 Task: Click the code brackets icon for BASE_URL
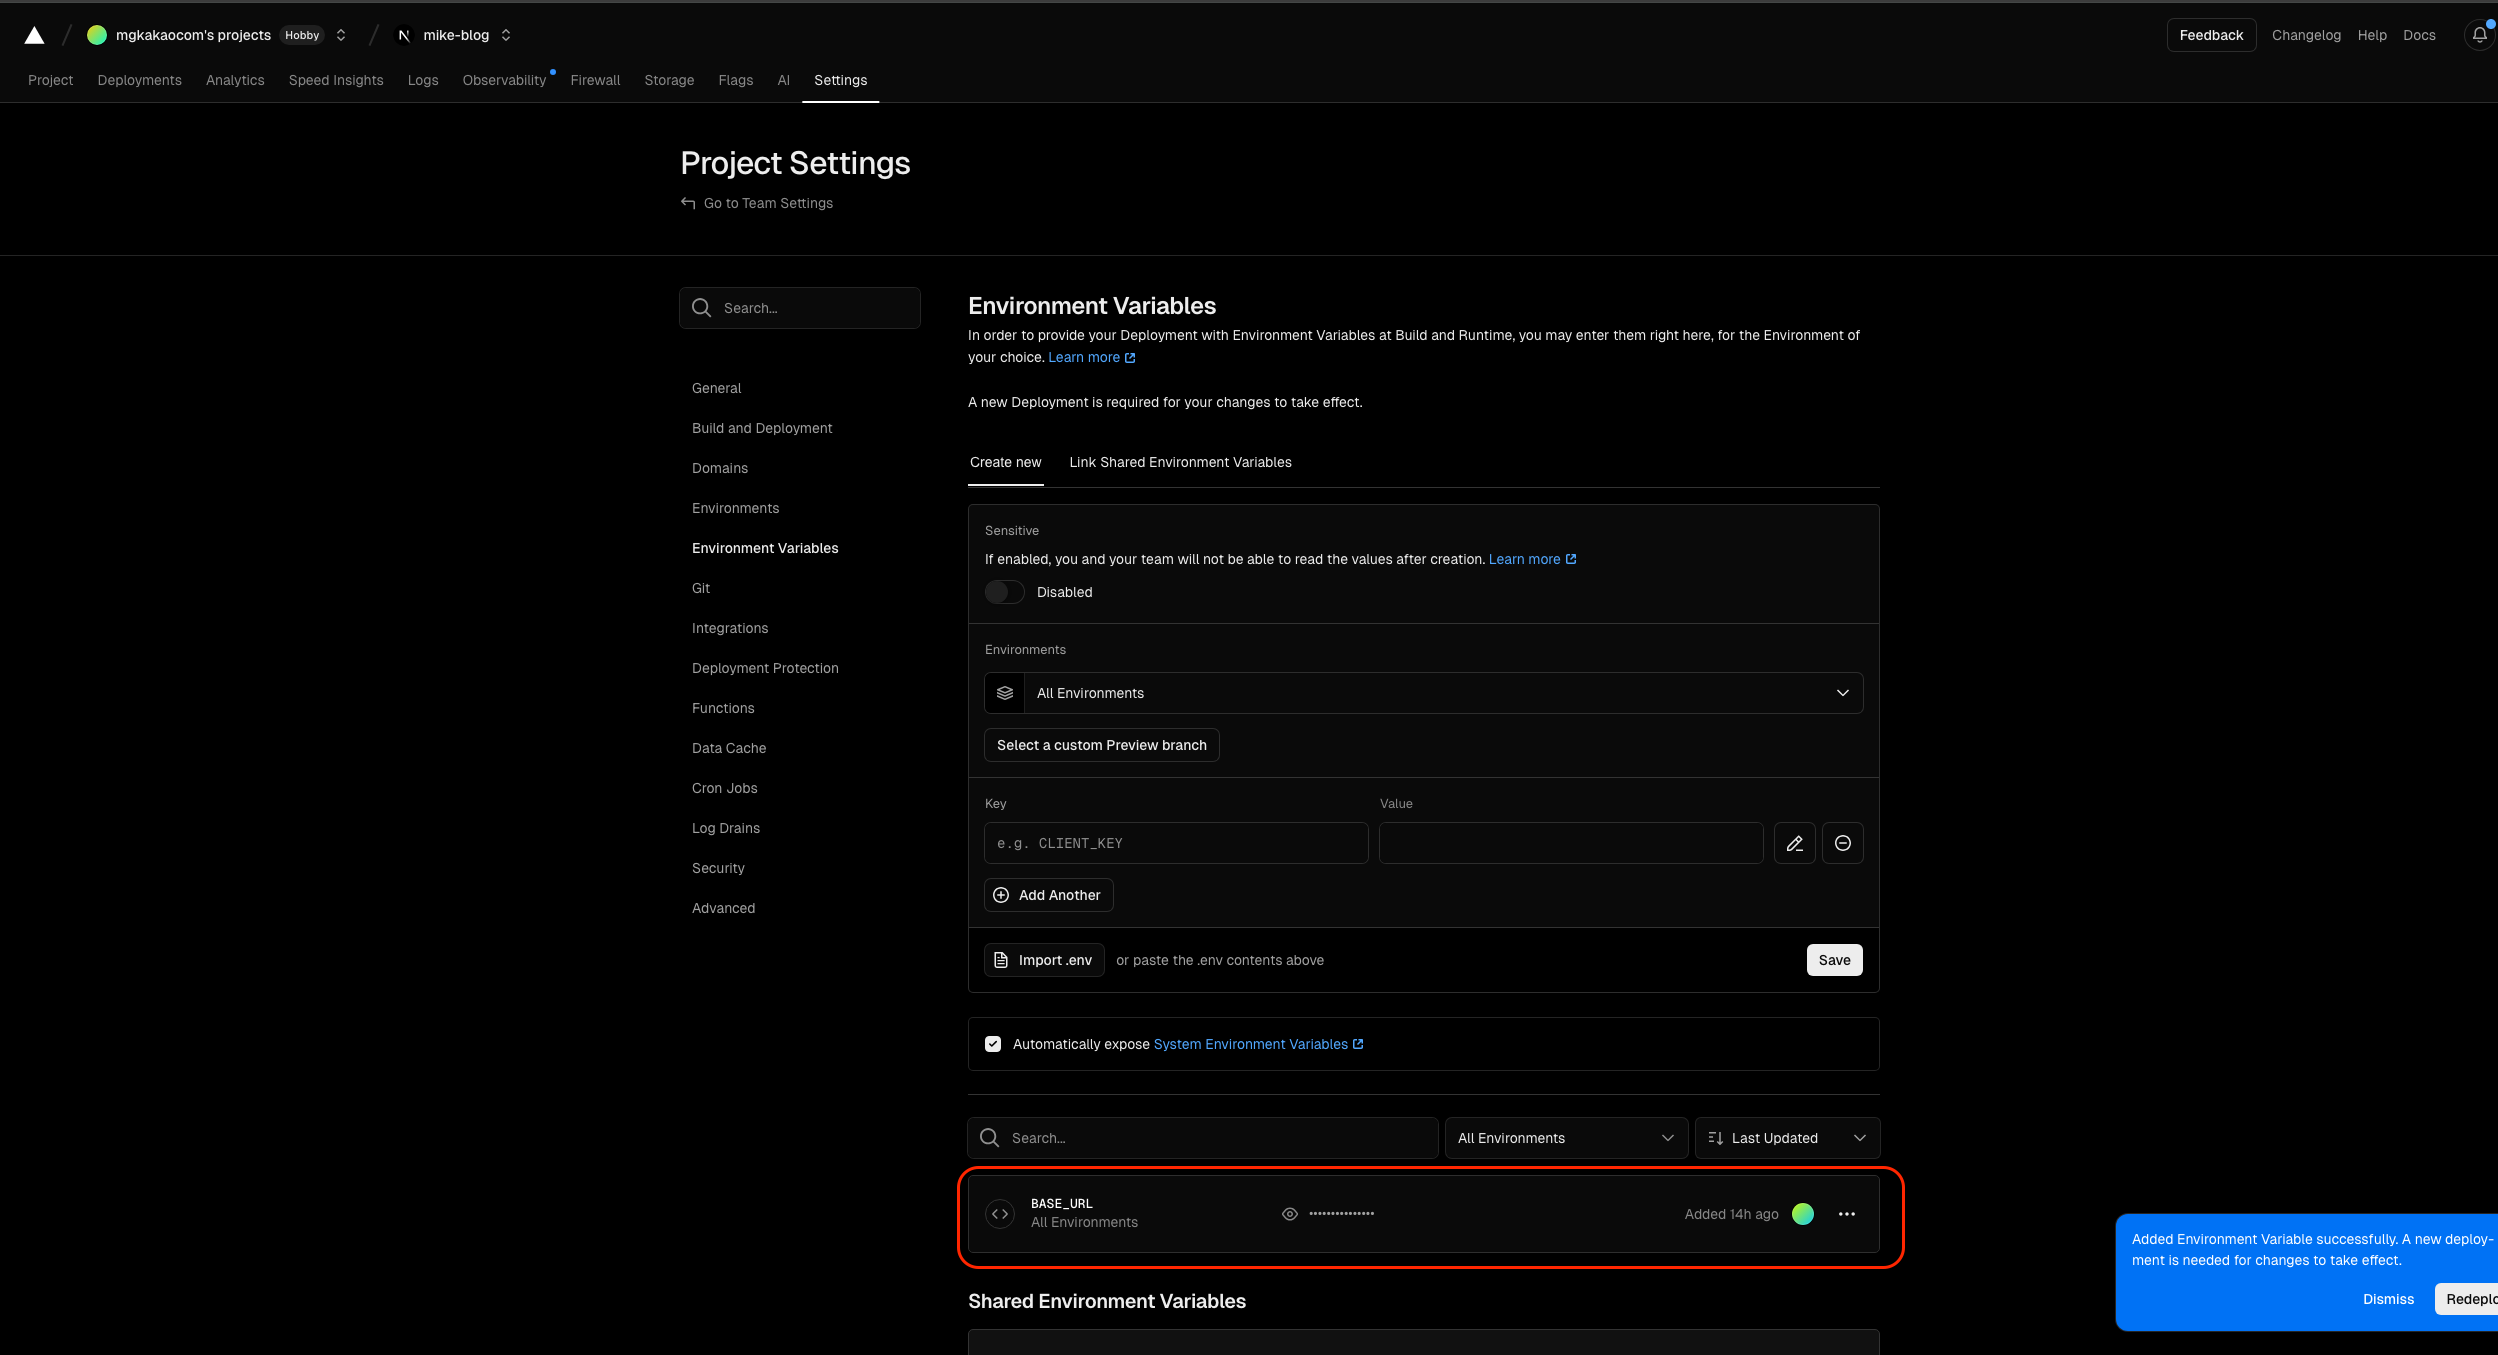click(x=1000, y=1213)
